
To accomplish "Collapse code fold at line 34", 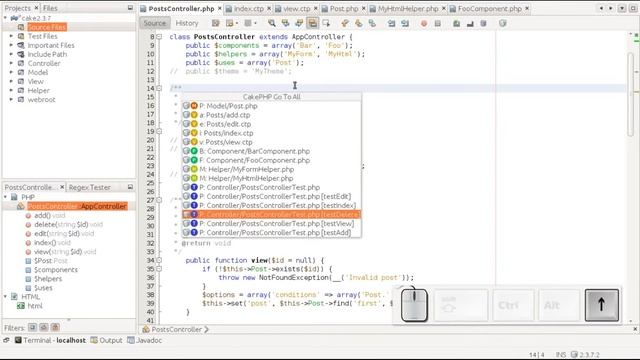I will pyautogui.click(x=159, y=260).
